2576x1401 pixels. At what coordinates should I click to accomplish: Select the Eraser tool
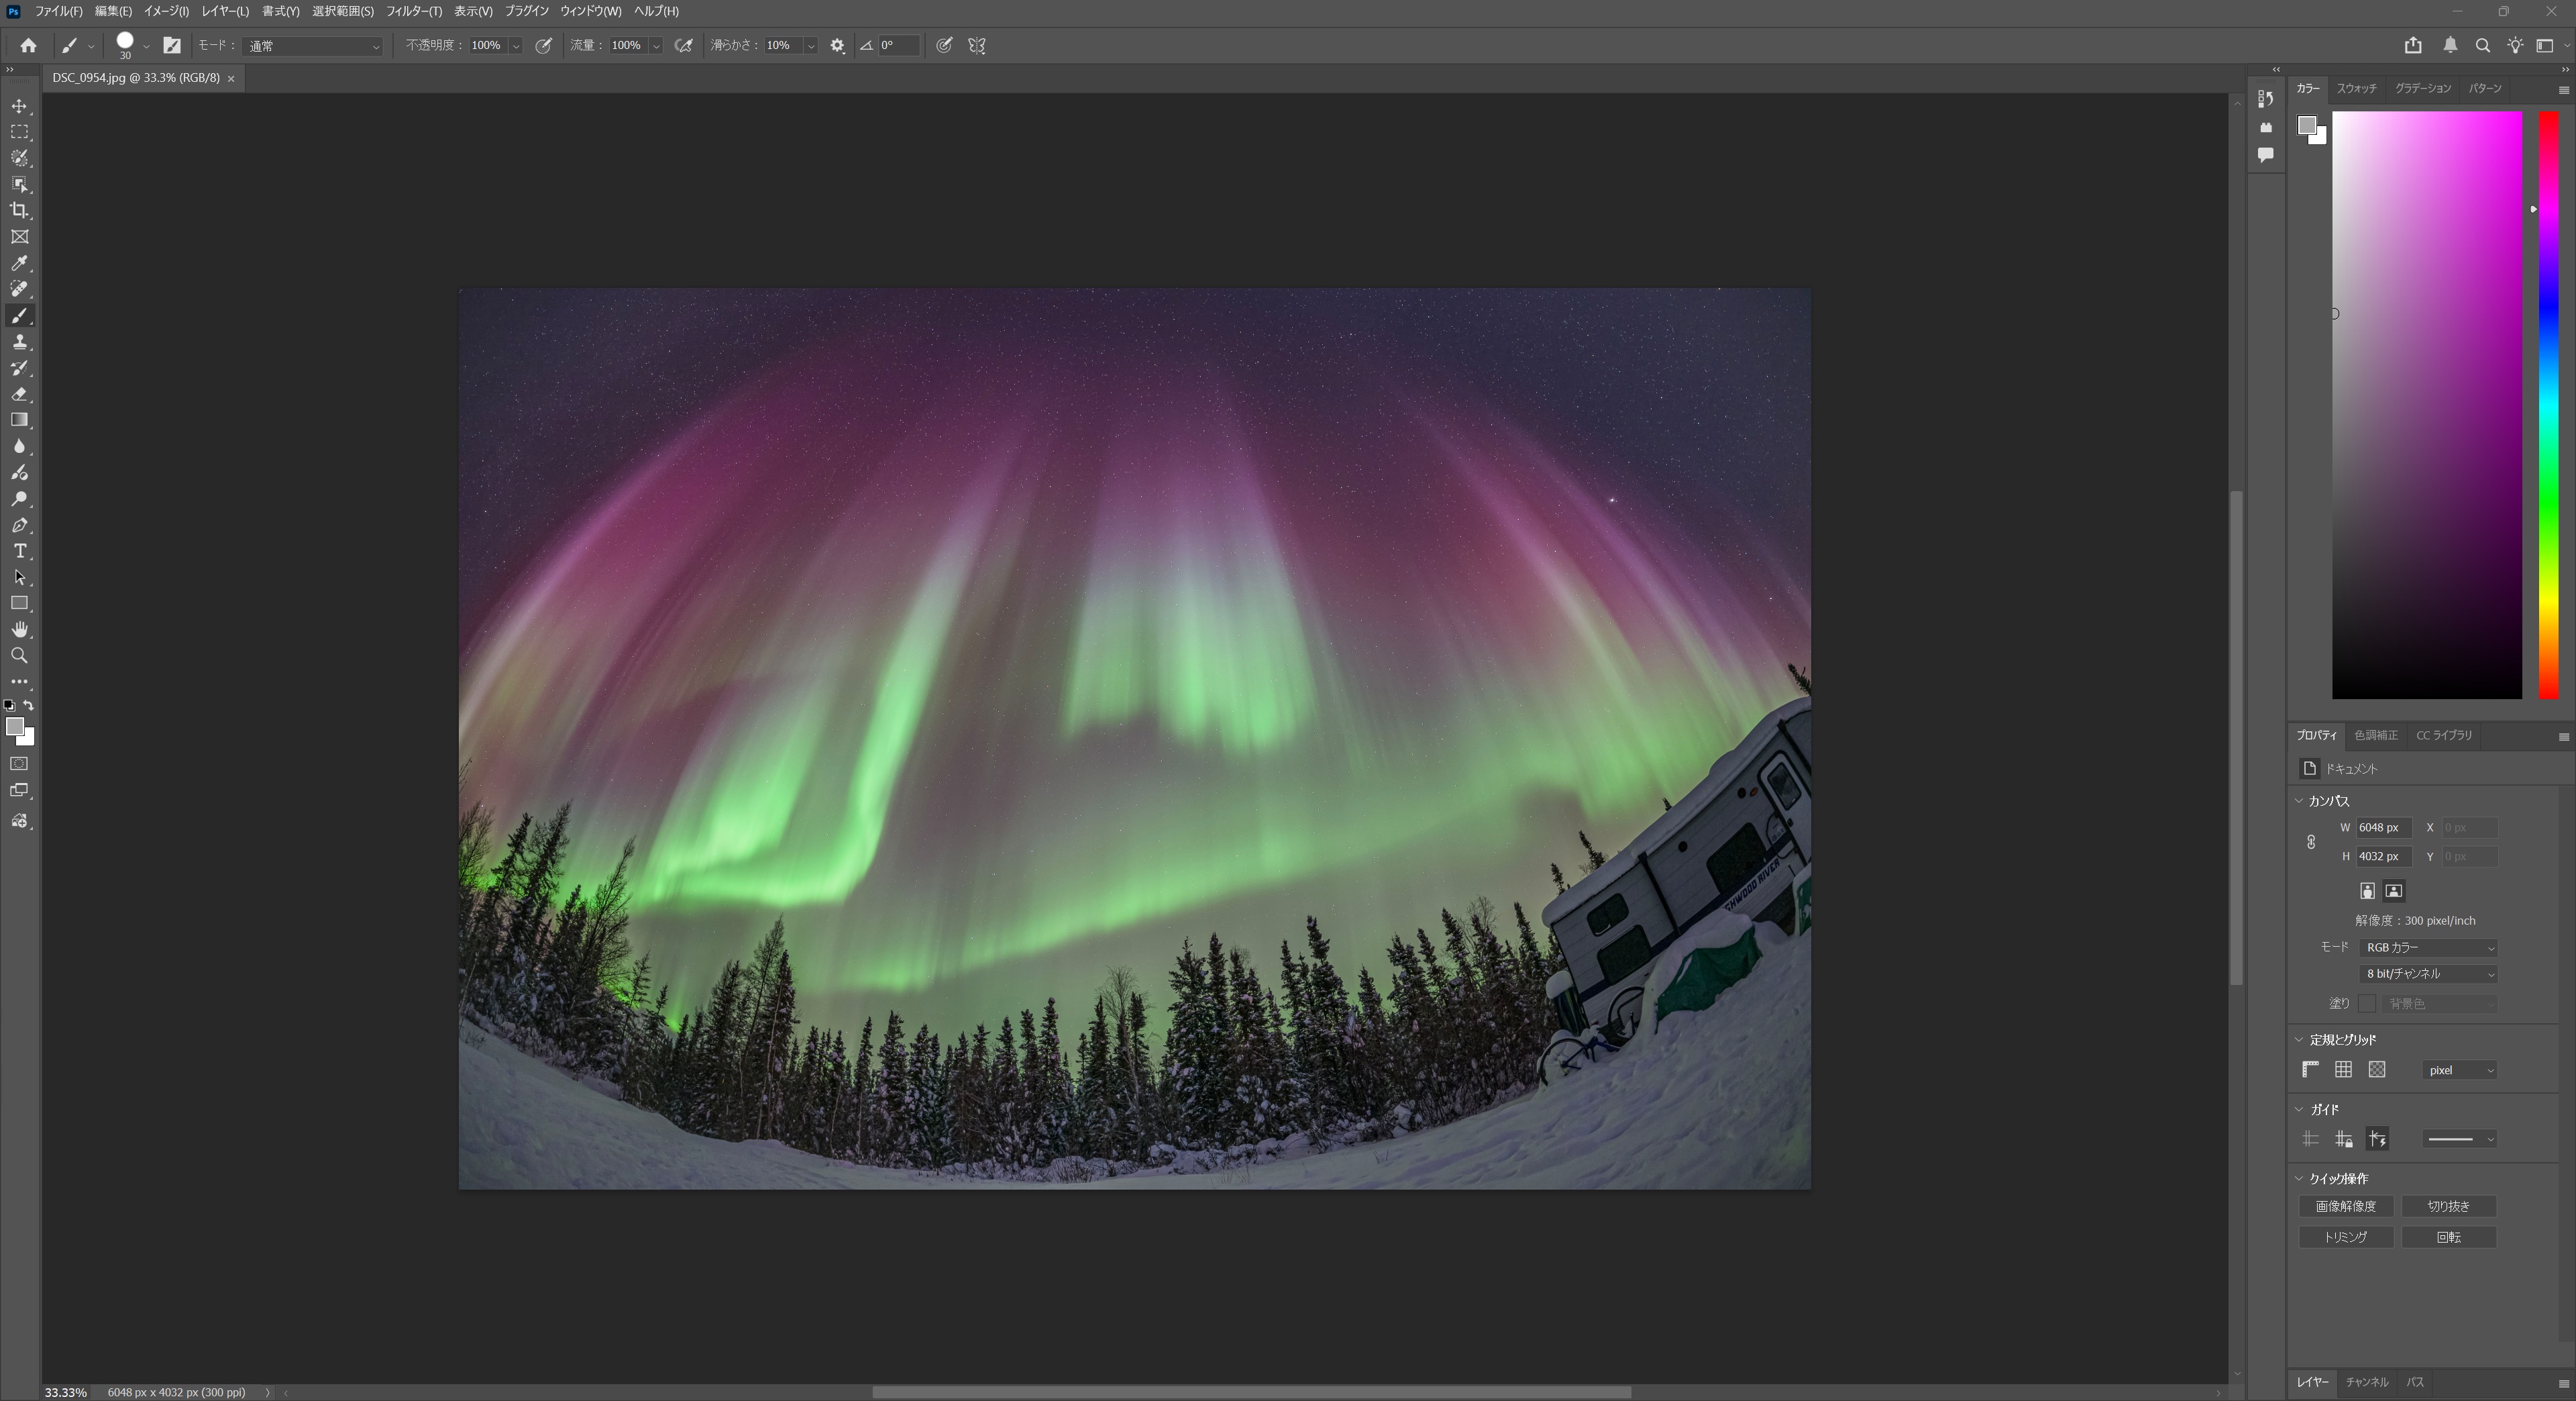tap(19, 394)
